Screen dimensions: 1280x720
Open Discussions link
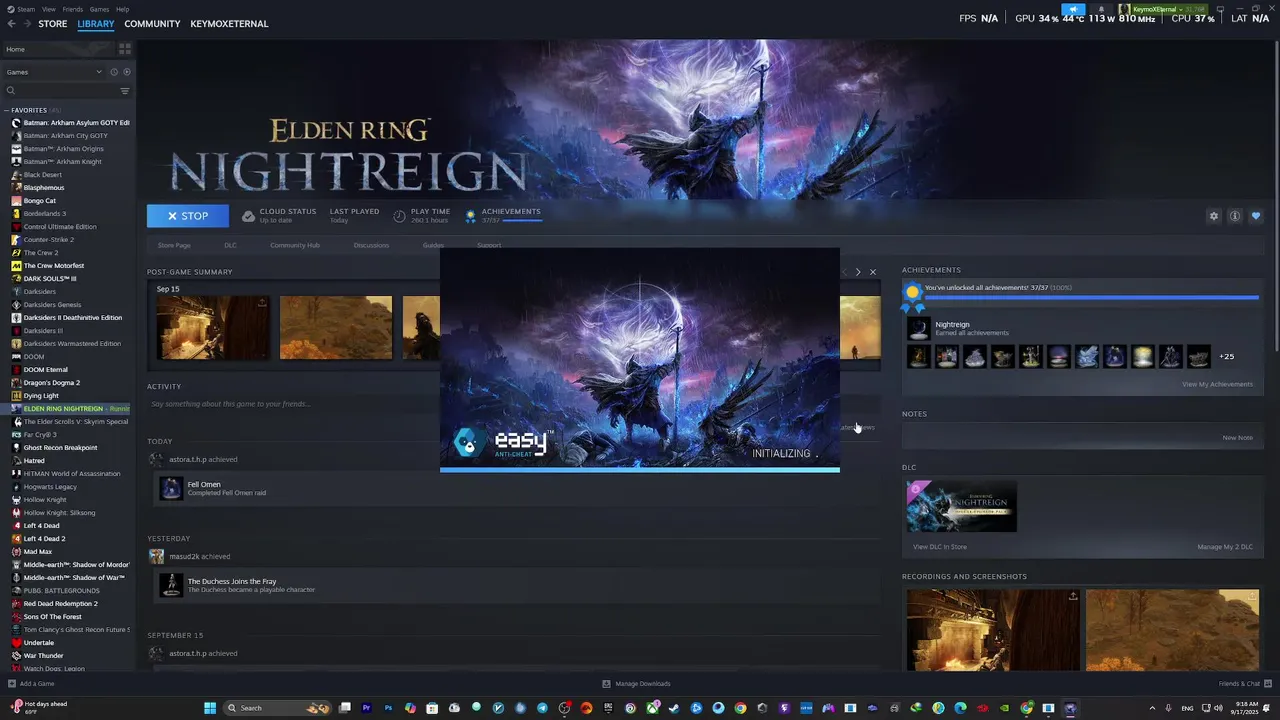pyautogui.click(x=371, y=245)
